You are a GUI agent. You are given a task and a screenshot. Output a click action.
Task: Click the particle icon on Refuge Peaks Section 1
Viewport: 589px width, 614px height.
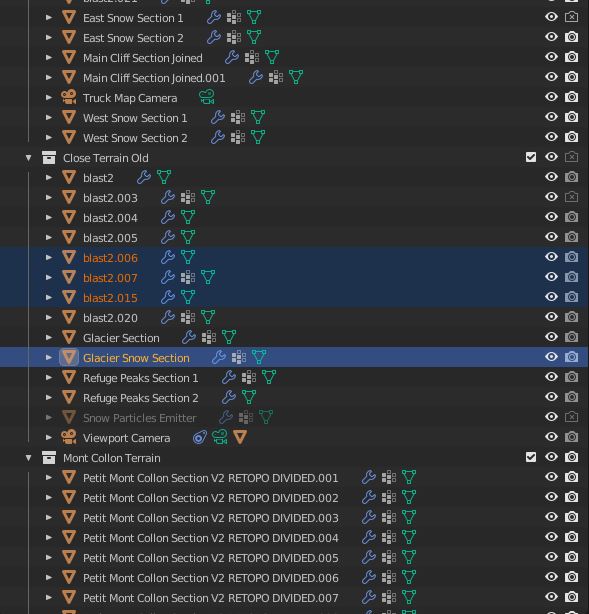pos(249,377)
